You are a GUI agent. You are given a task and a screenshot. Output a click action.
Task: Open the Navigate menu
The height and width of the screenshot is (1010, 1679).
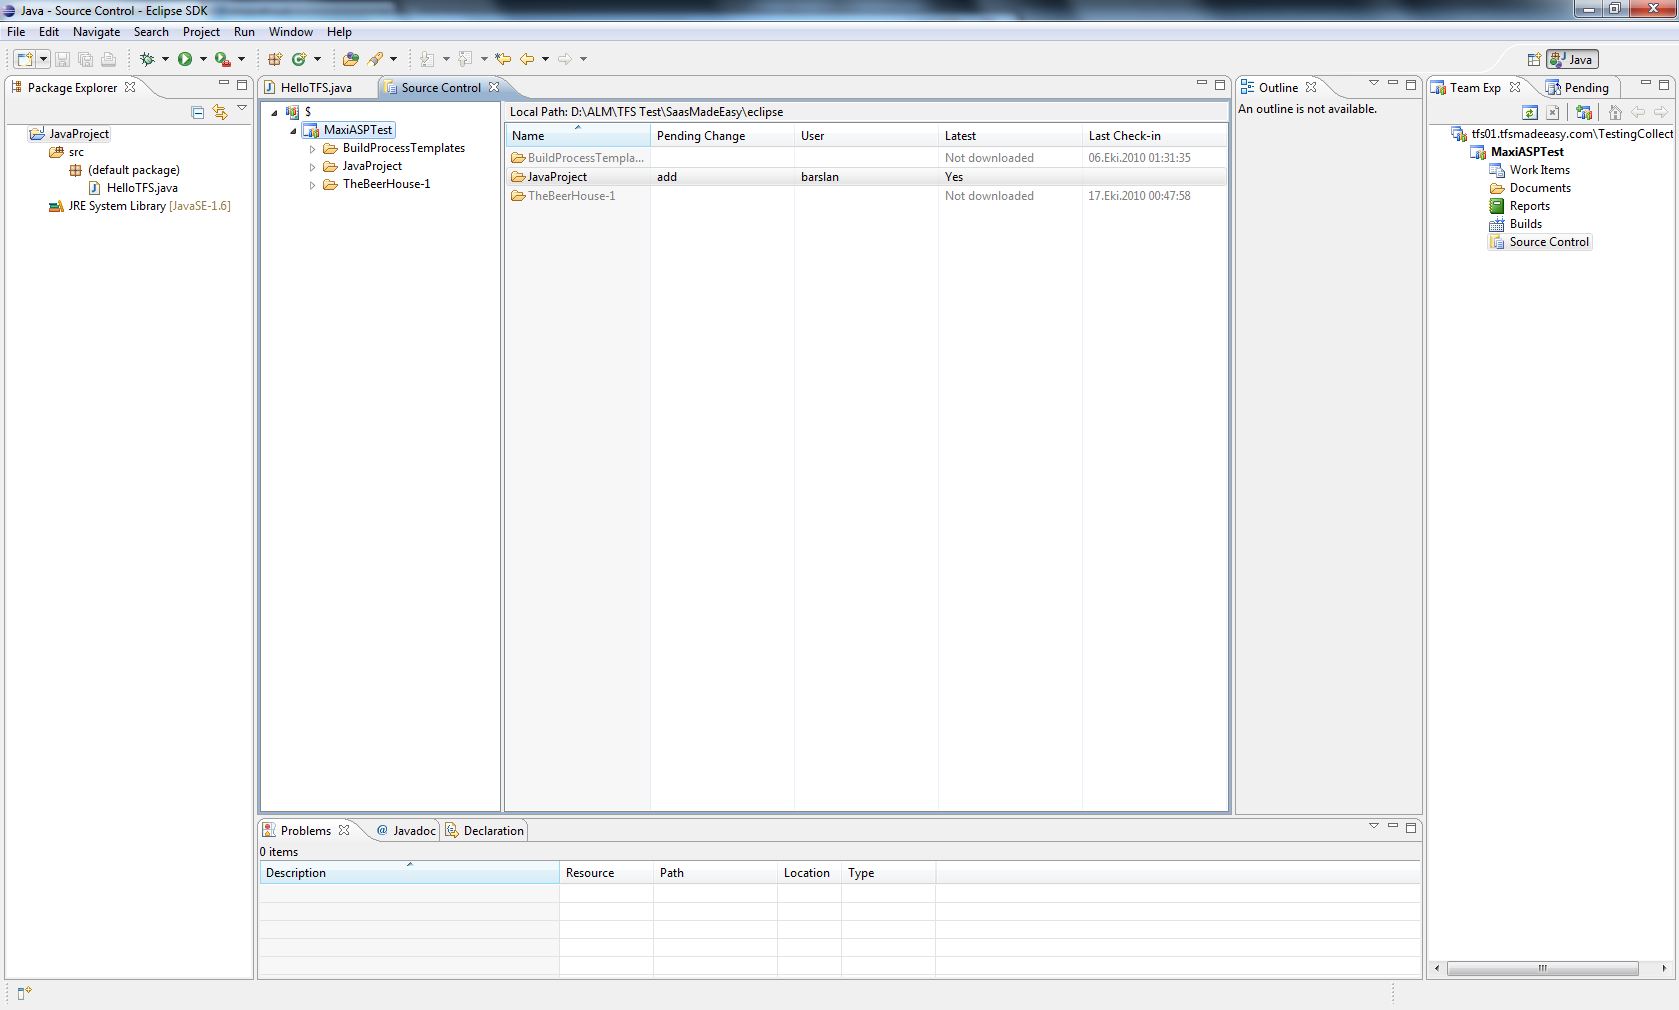point(96,32)
